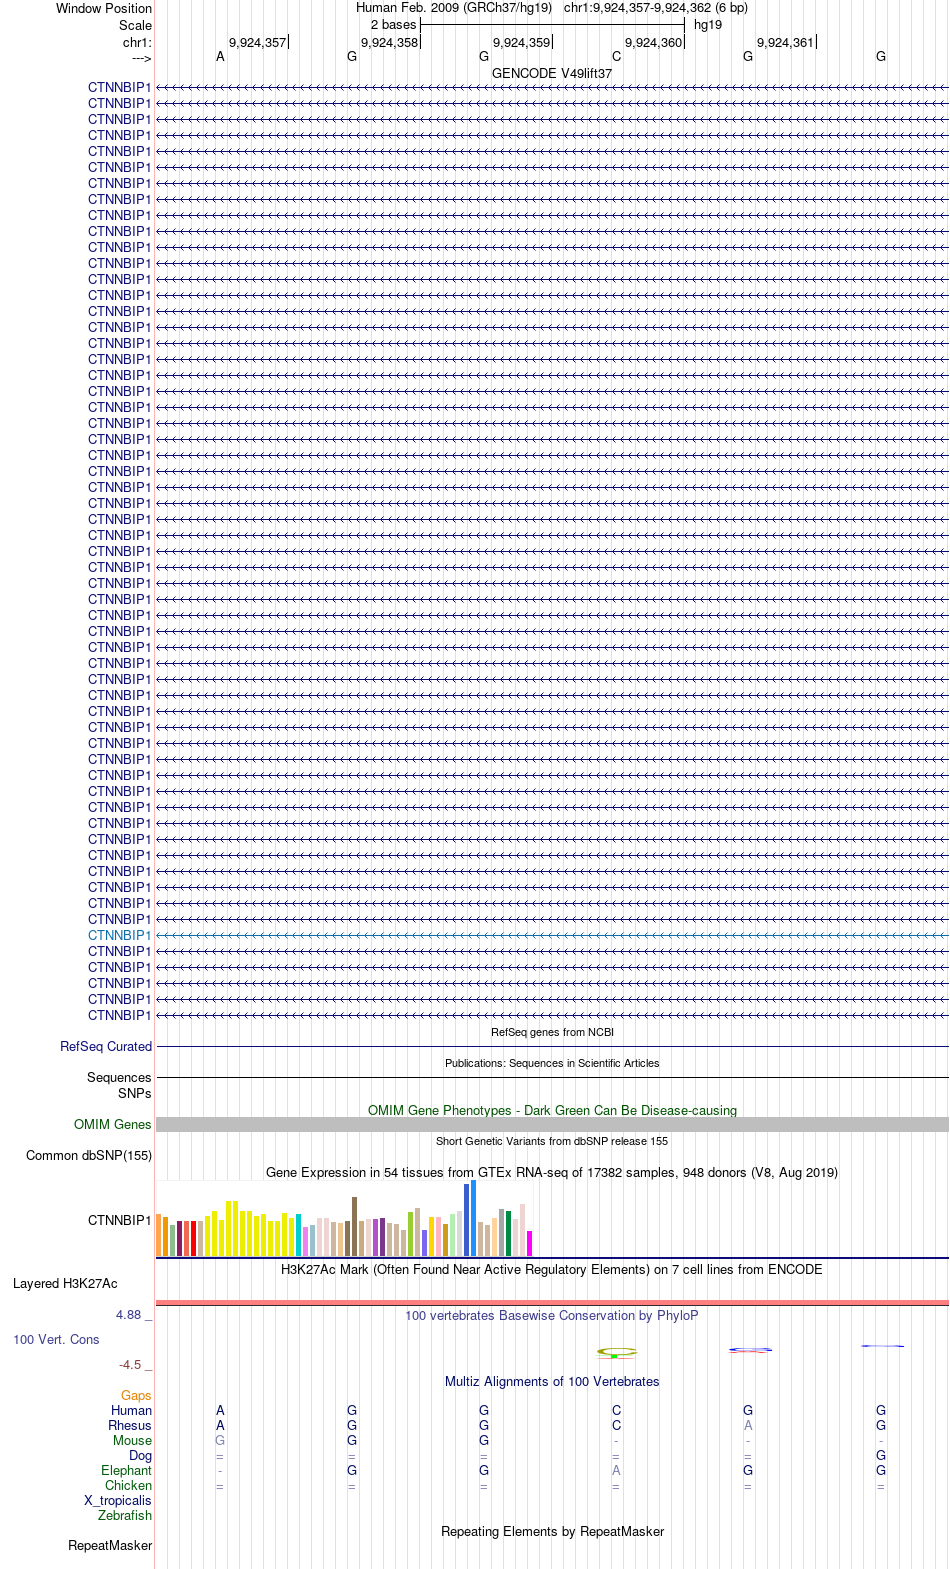Select the Human alignment row label
Screen dimensions: 950x1569
pos(132,1410)
